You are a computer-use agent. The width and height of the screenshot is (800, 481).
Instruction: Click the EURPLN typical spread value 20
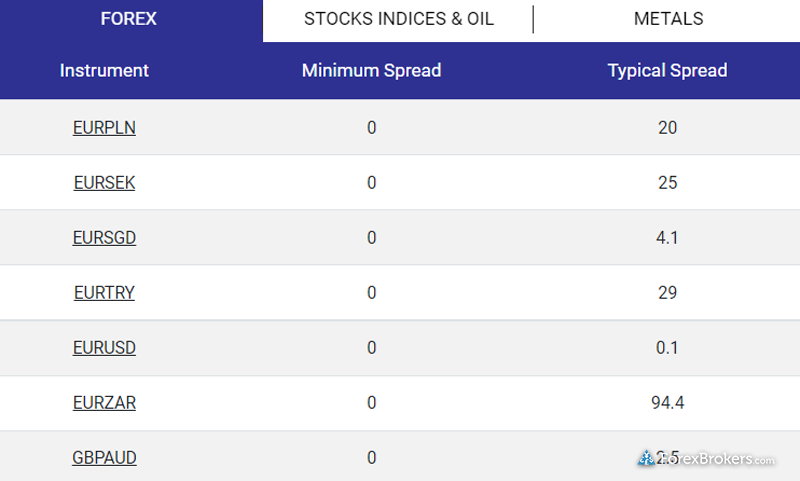[667, 128]
